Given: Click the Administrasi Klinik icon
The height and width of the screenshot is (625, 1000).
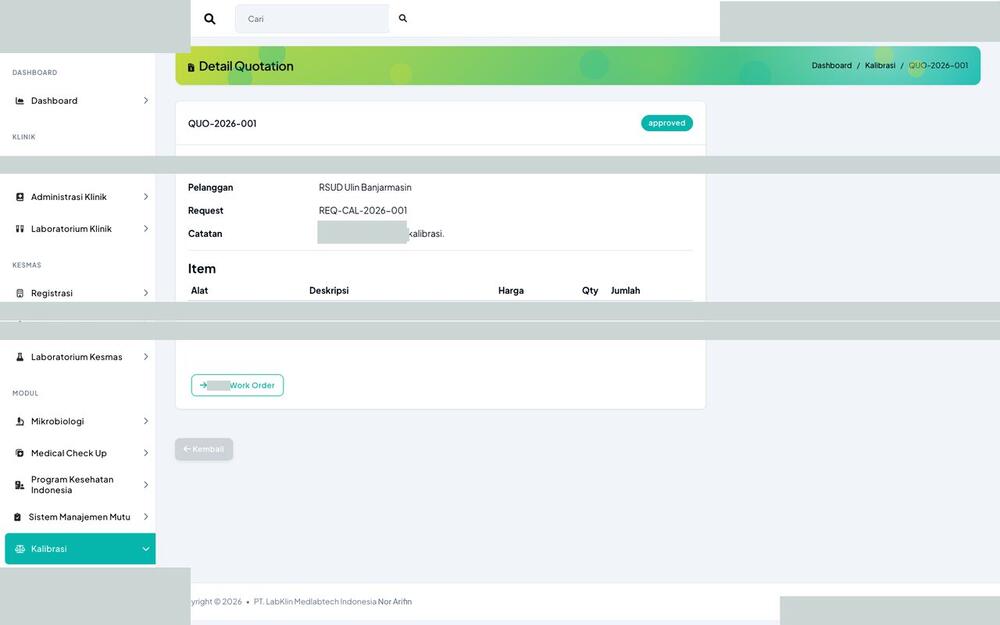Looking at the screenshot, I should pyautogui.click(x=20, y=197).
